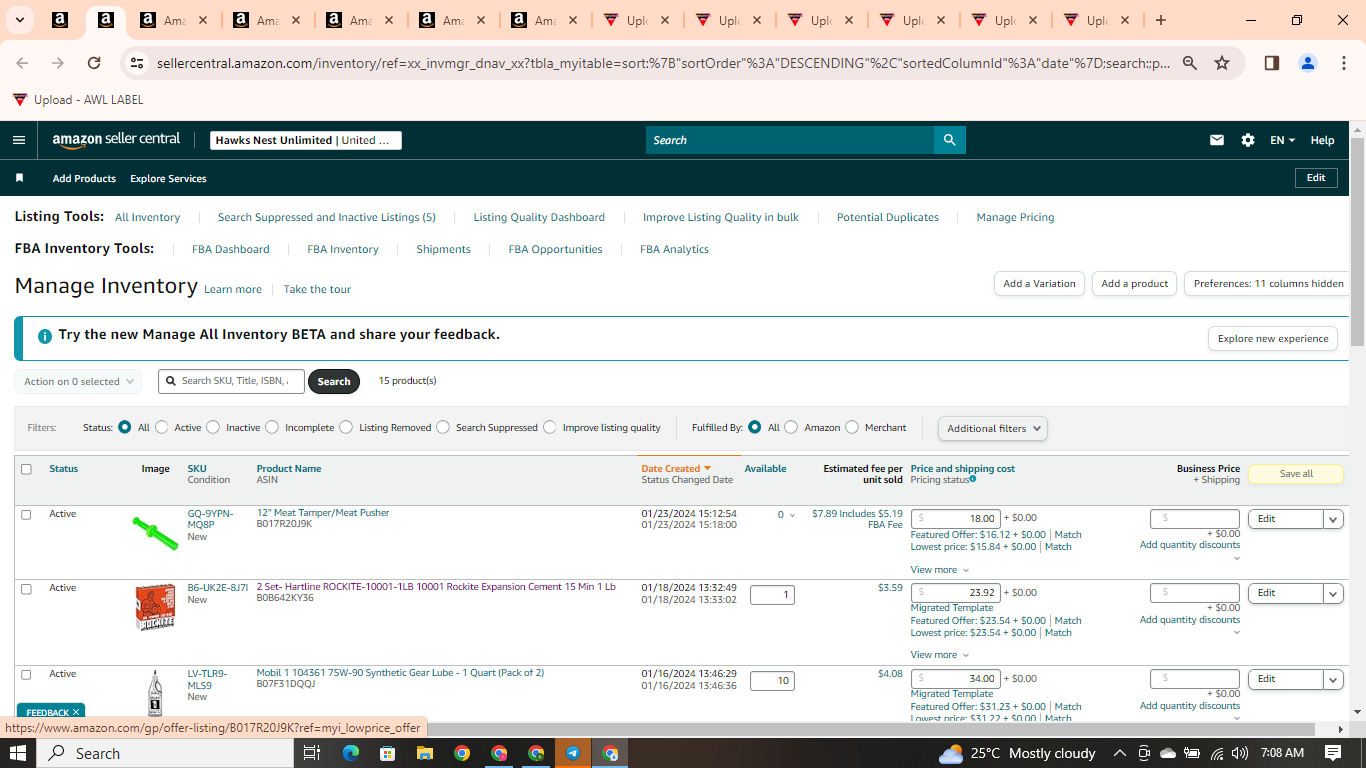Open the Chrome profile avatar icon
Screen dimensions: 1366x768
(x=1308, y=63)
